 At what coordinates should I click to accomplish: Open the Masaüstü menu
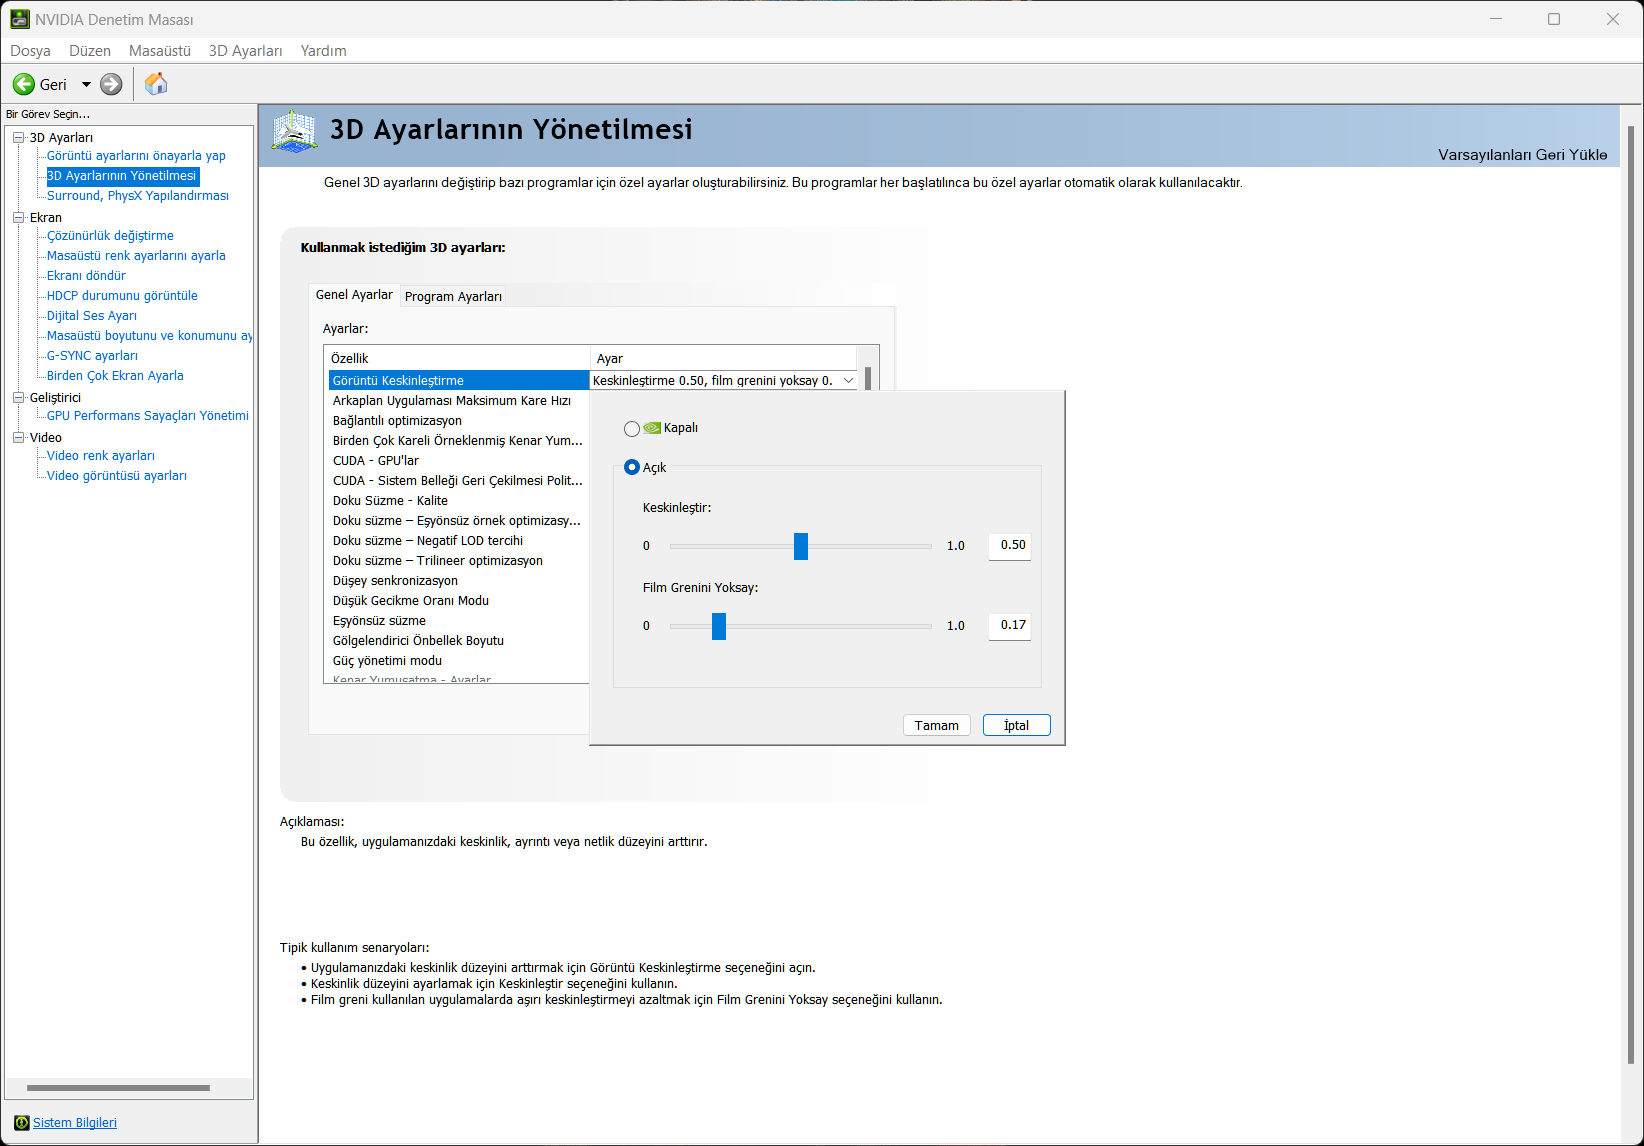[160, 51]
